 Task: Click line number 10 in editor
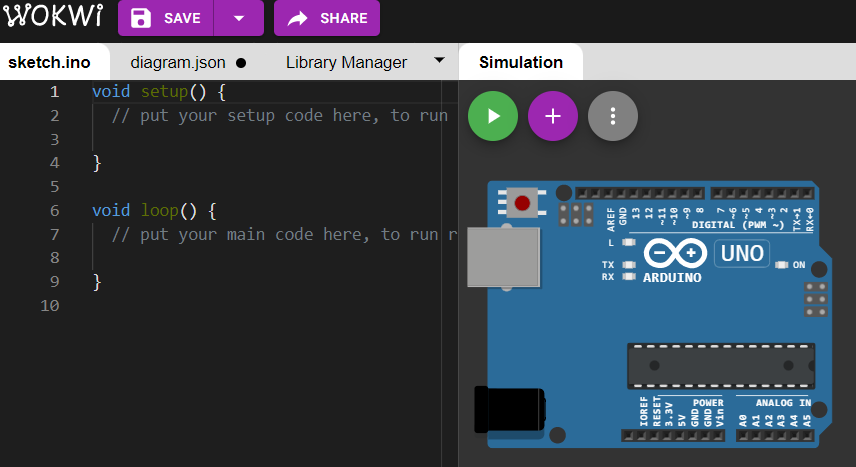click(x=50, y=305)
